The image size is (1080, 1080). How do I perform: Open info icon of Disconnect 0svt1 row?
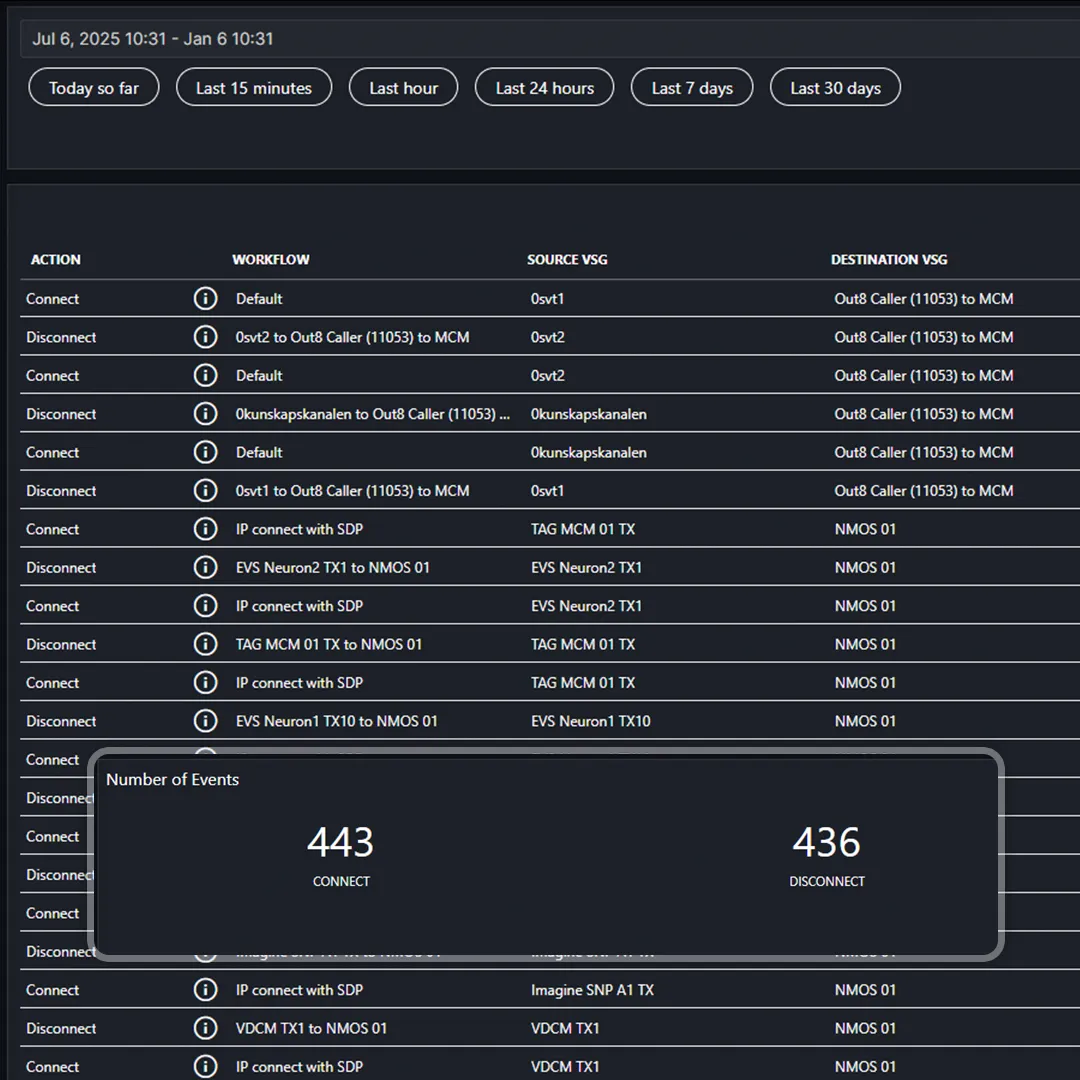point(205,491)
